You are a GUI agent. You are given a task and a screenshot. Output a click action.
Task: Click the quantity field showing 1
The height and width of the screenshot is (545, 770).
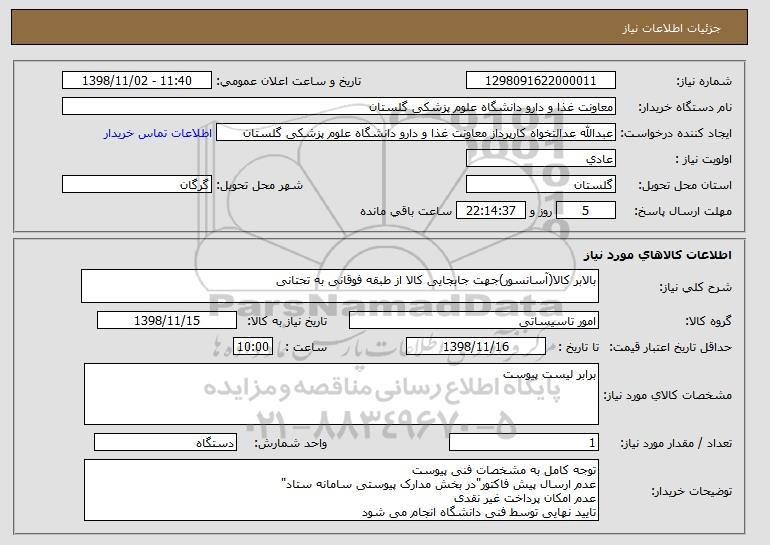pyautogui.click(x=524, y=442)
